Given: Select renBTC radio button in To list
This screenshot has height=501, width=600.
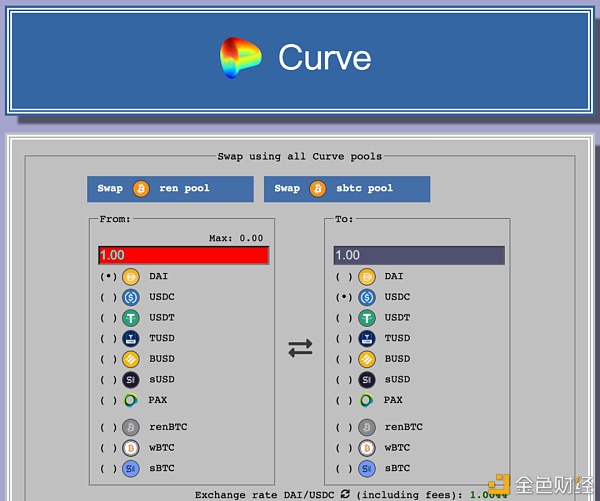Looking at the screenshot, I should 343,428.
